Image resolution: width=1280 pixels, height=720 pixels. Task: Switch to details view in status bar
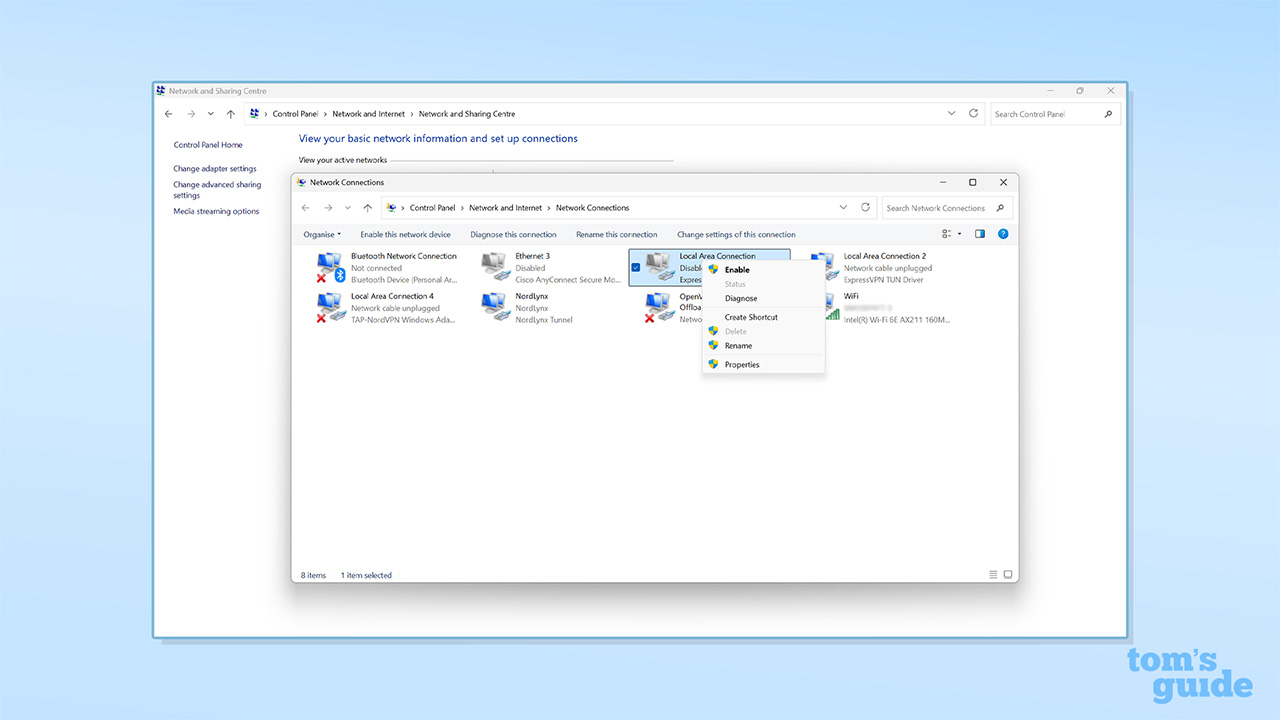[993, 575]
